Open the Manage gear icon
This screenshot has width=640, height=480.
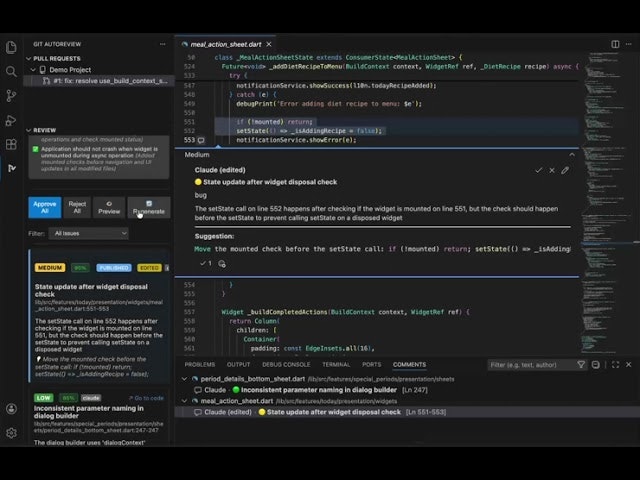[x=11, y=433]
